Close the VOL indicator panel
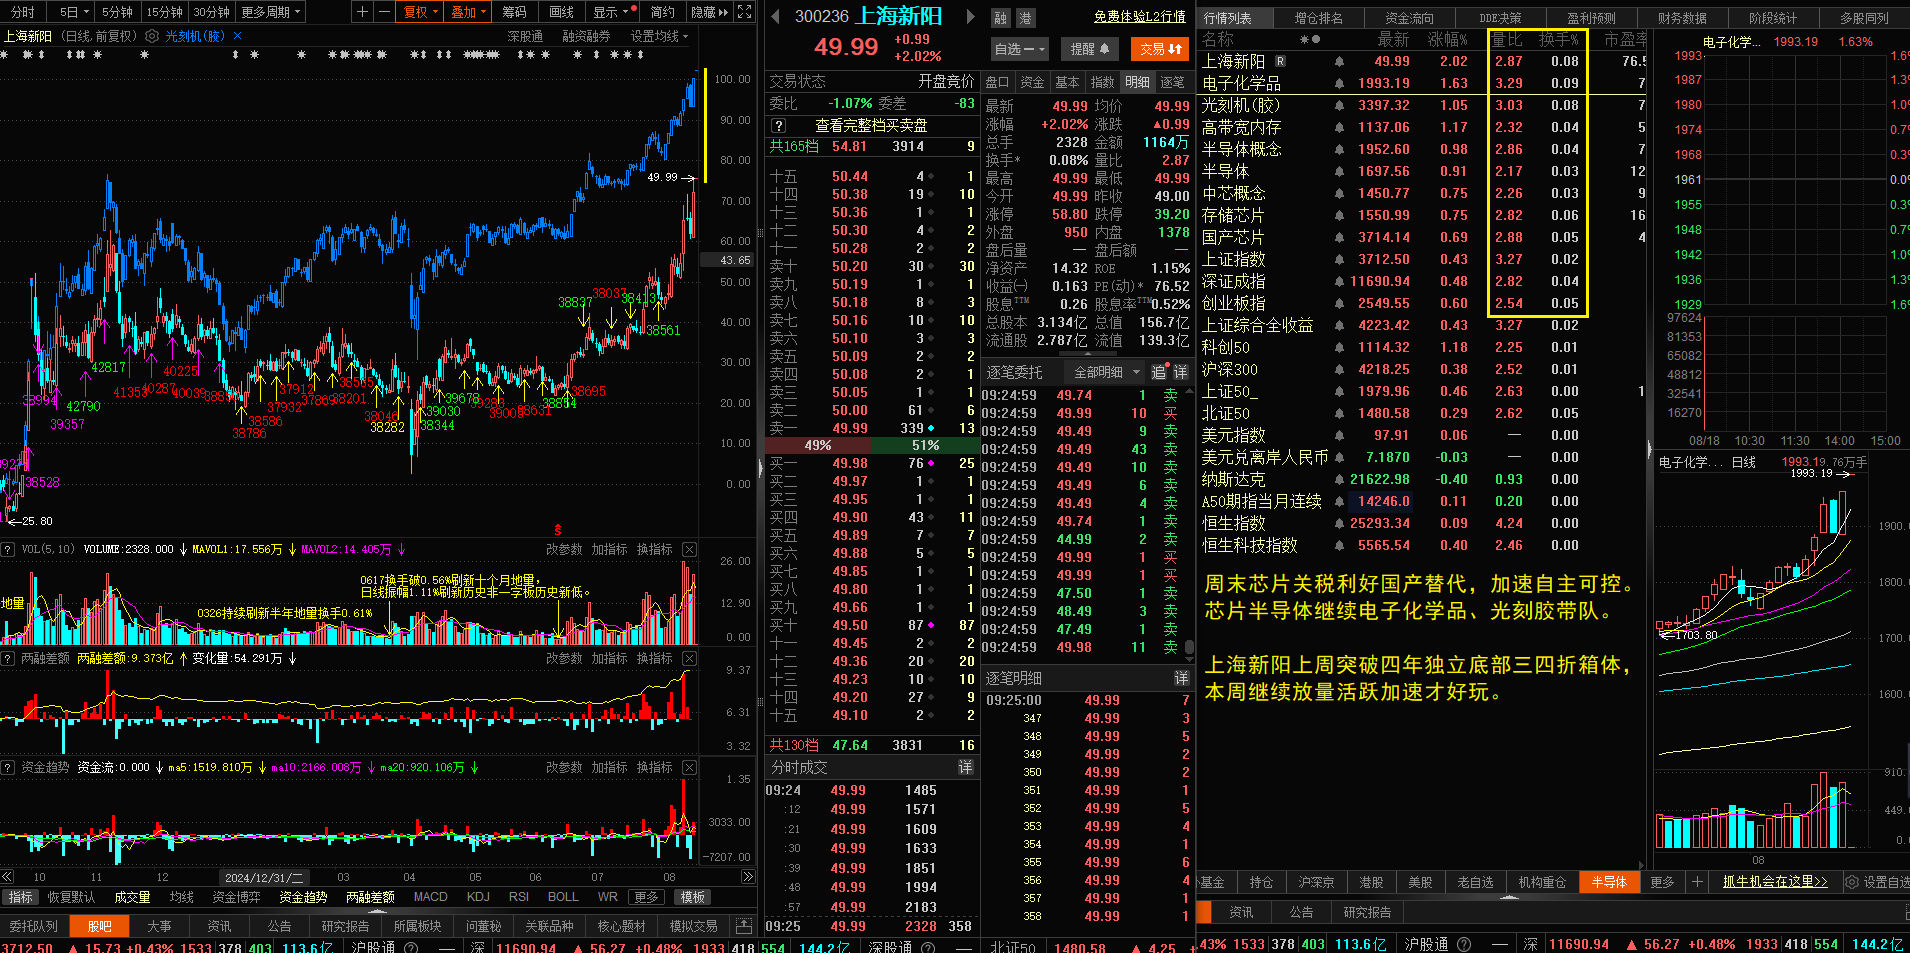The width and height of the screenshot is (1910, 953). pos(689,550)
